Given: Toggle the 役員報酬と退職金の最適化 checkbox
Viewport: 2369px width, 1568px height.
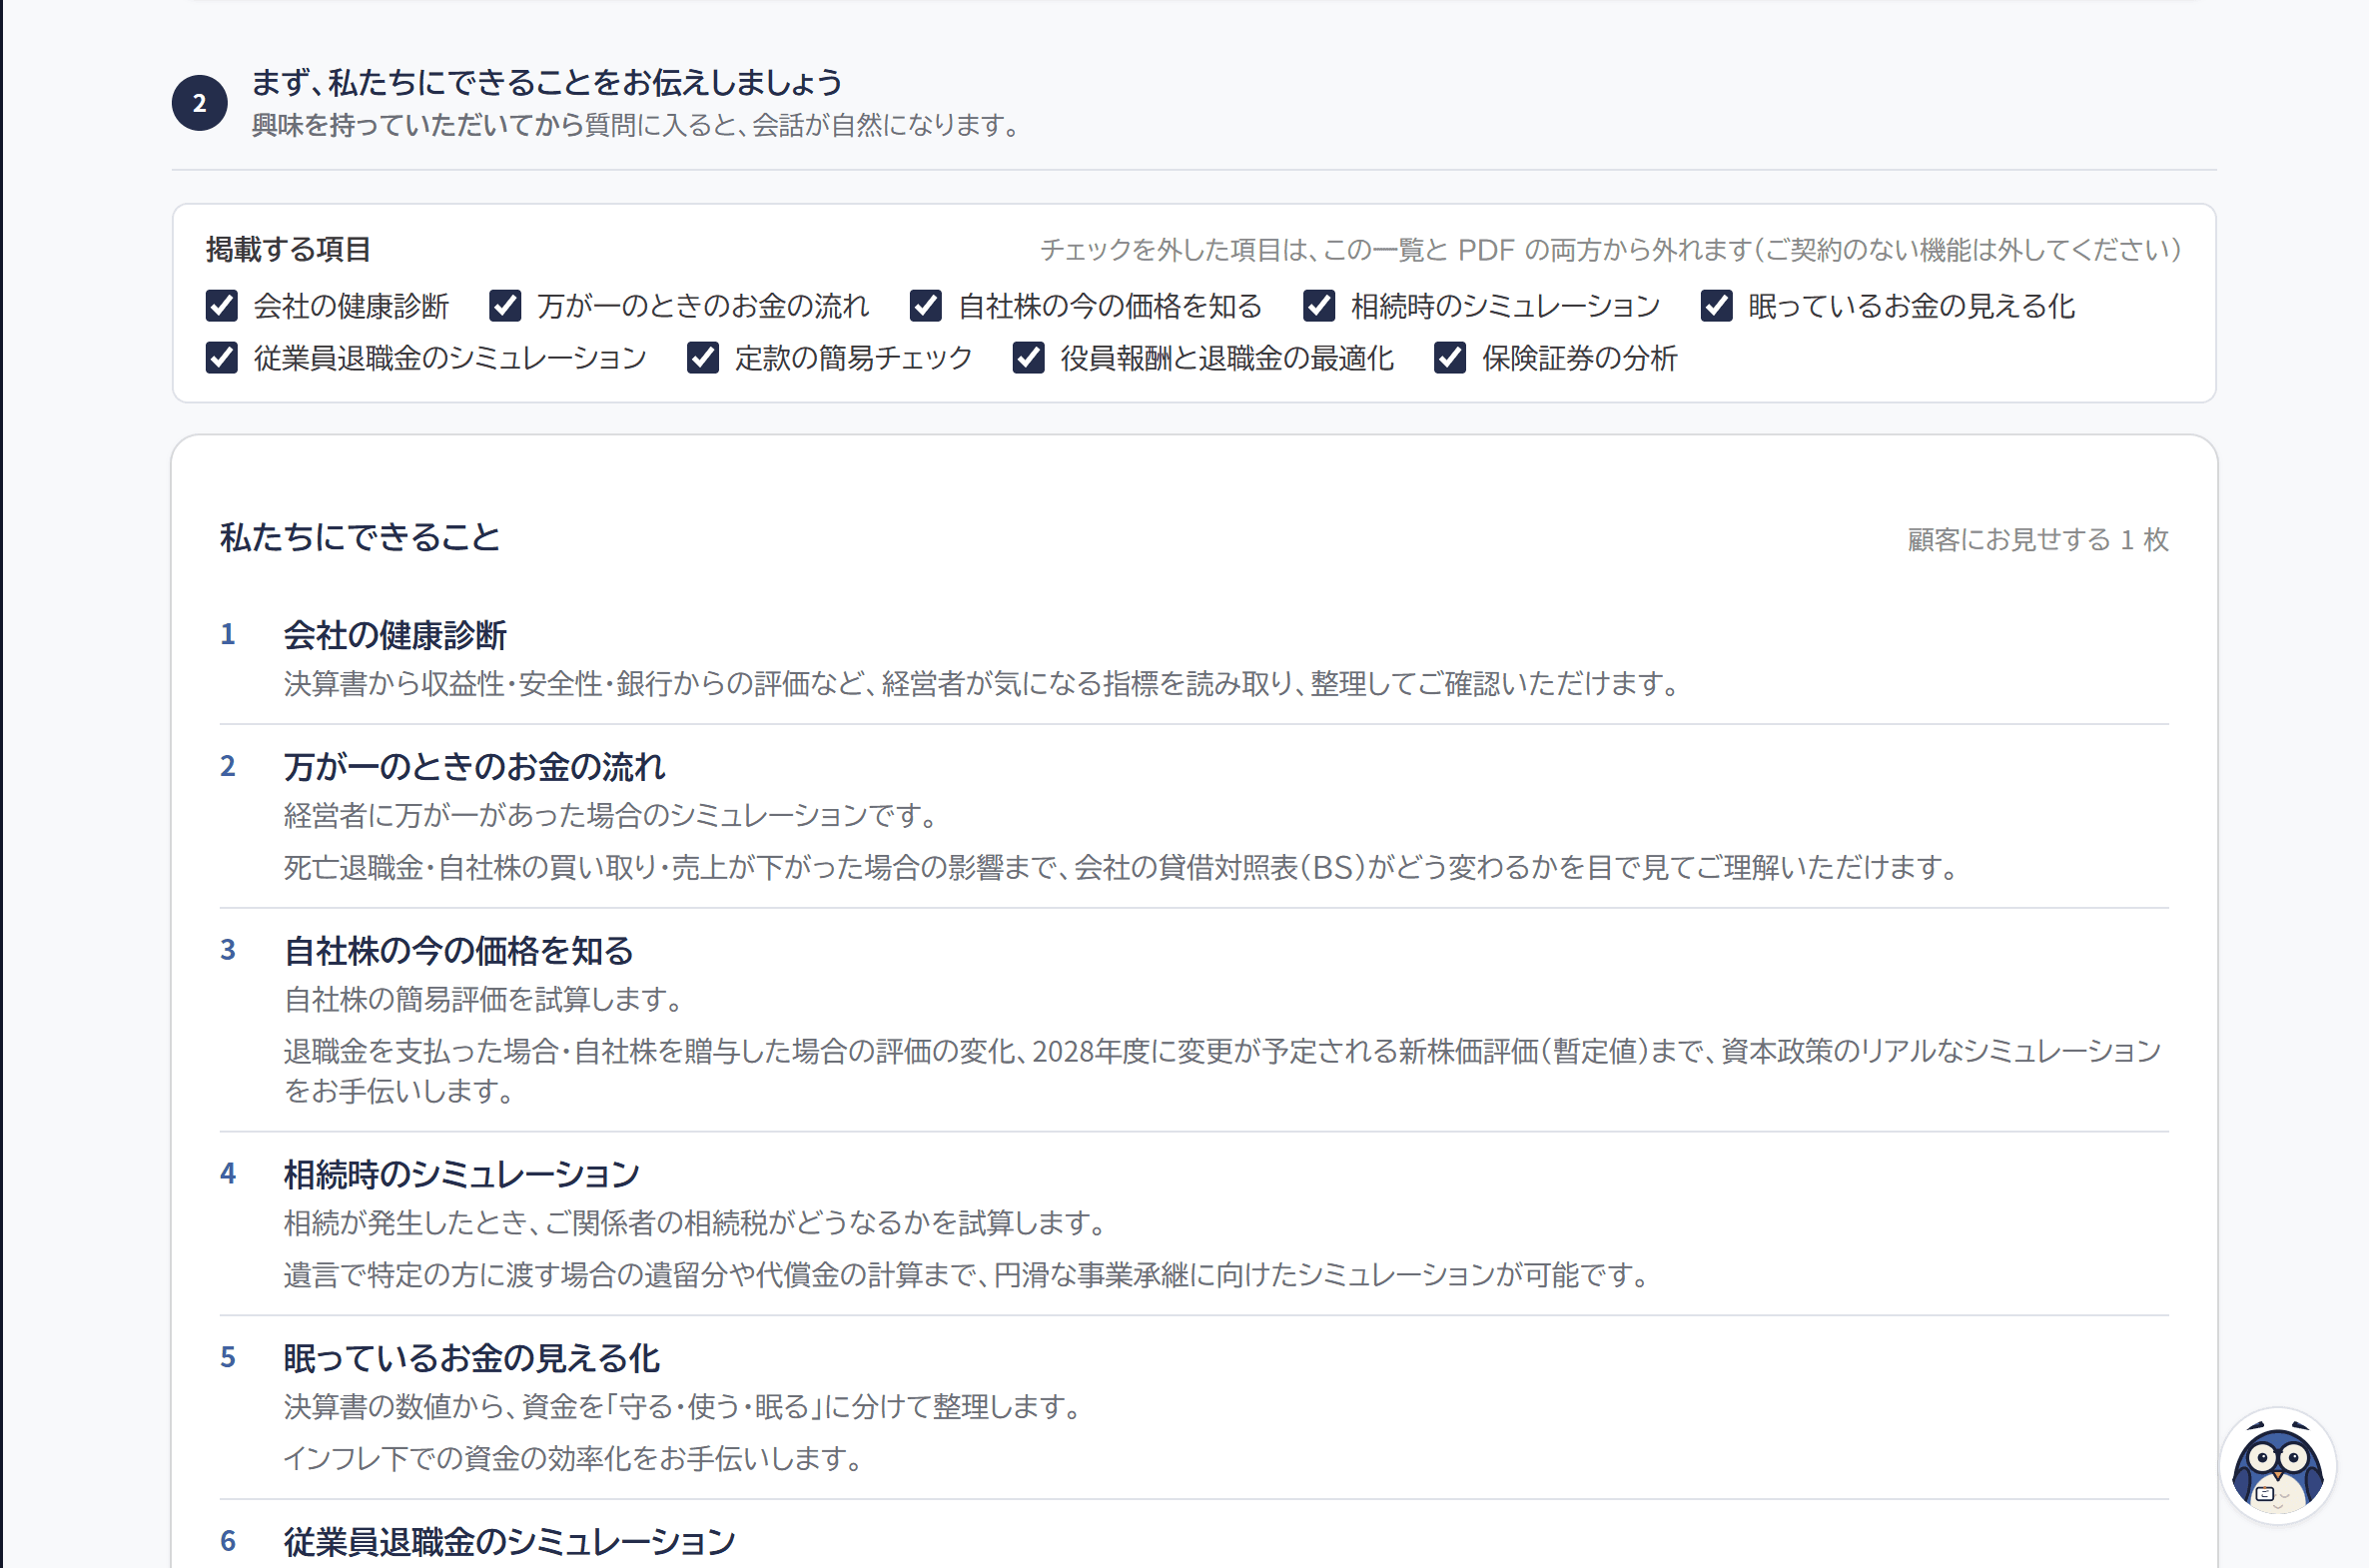Looking at the screenshot, I should point(1029,358).
